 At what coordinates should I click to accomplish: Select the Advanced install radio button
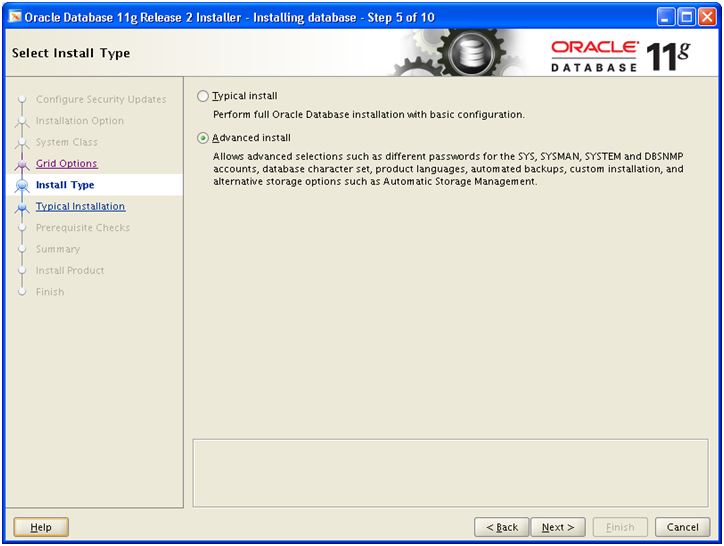[203, 138]
